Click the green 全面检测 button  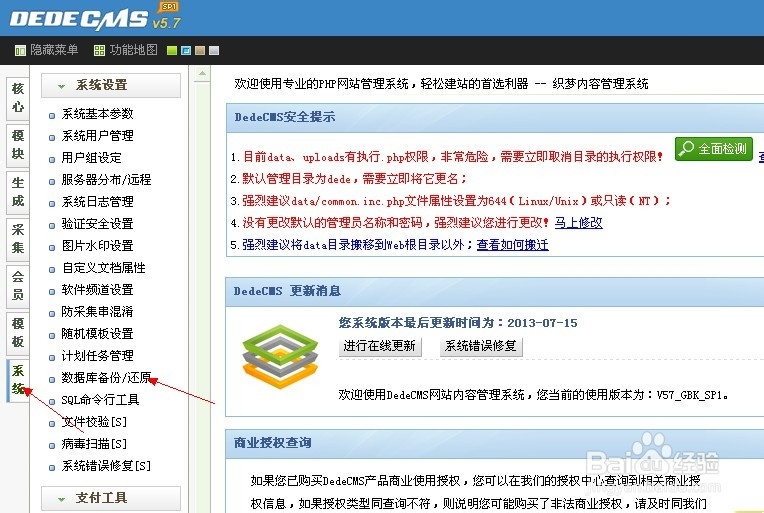coord(714,149)
